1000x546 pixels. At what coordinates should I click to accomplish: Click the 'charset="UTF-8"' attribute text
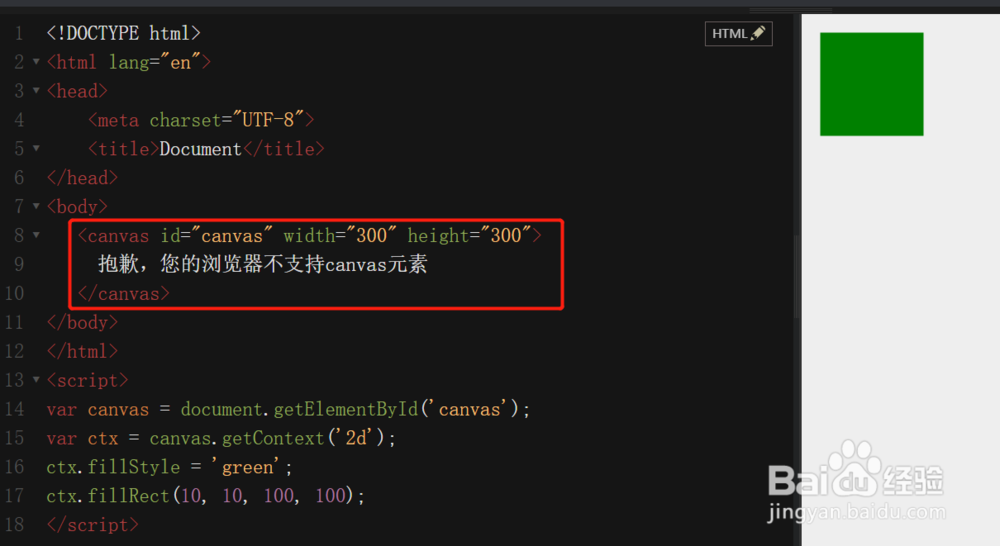click(226, 120)
